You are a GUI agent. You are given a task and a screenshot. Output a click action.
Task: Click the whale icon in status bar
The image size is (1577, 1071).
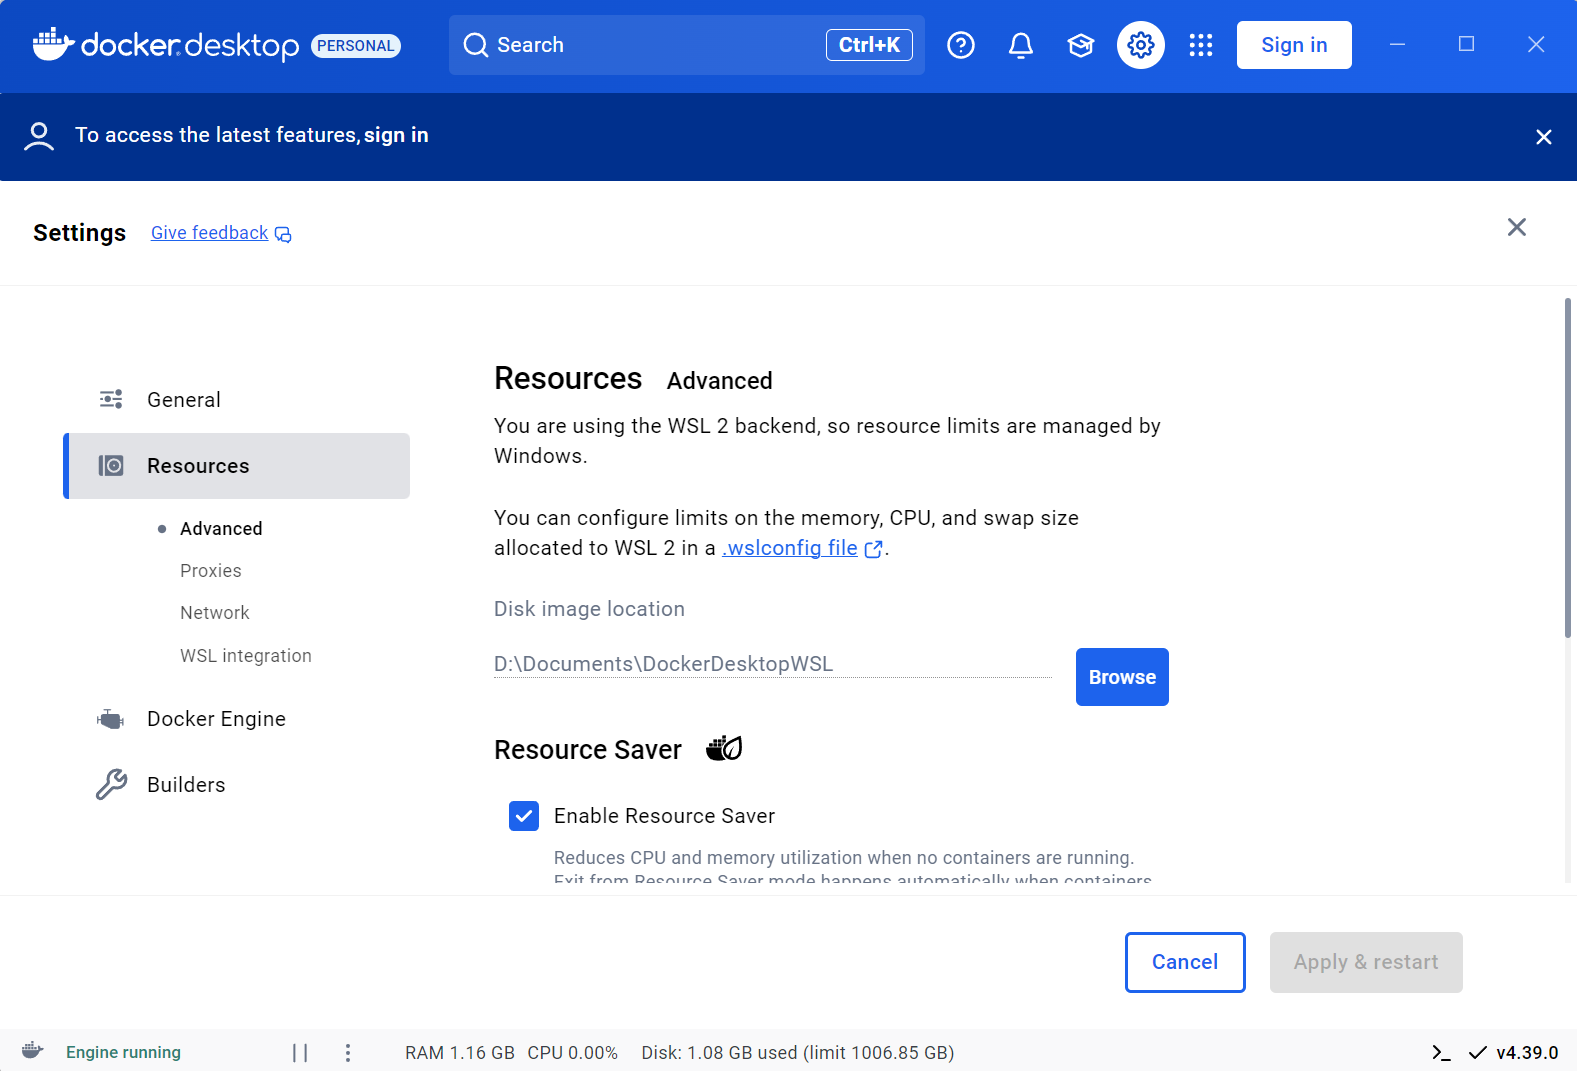point(33,1051)
